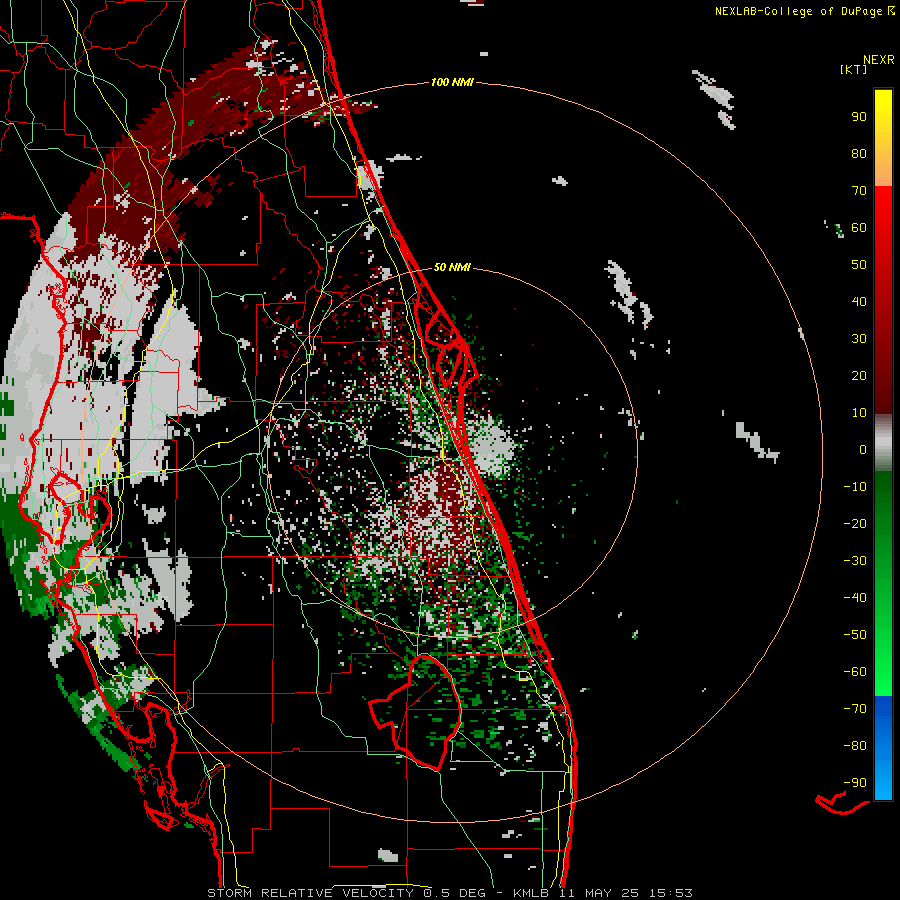Click the -80 scale value

click(855, 746)
